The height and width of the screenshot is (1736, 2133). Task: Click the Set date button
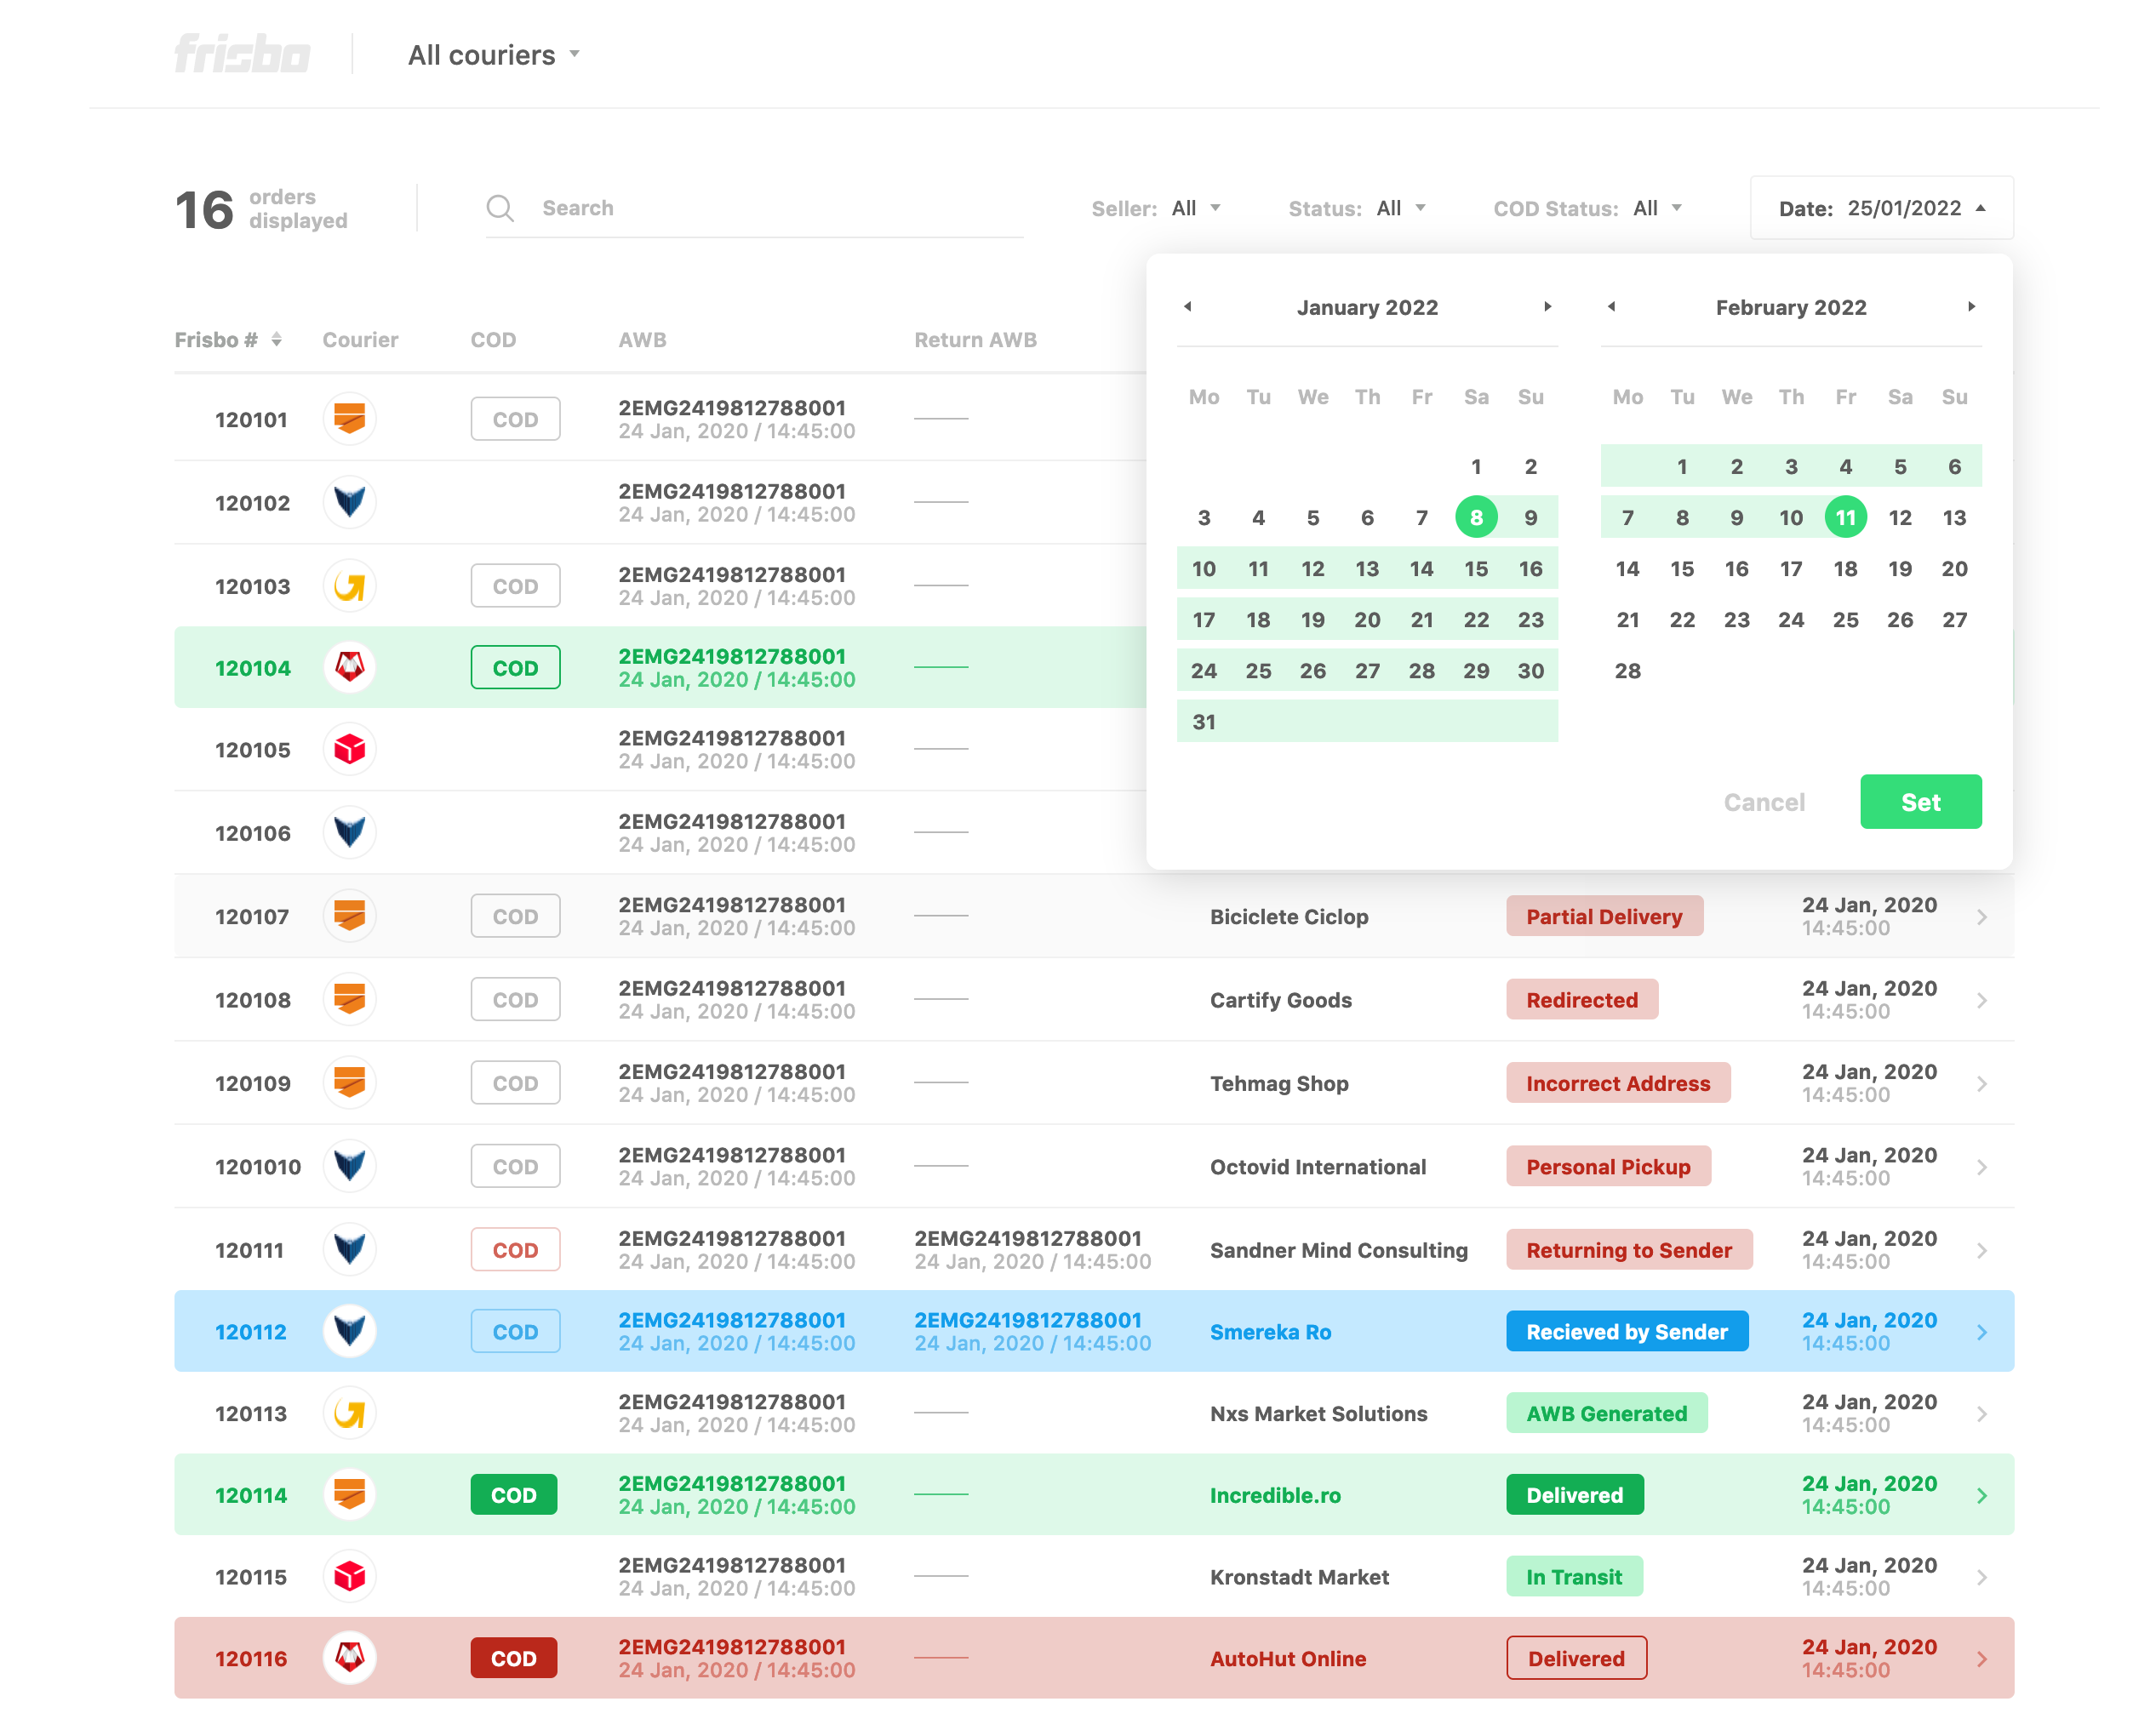(1920, 802)
